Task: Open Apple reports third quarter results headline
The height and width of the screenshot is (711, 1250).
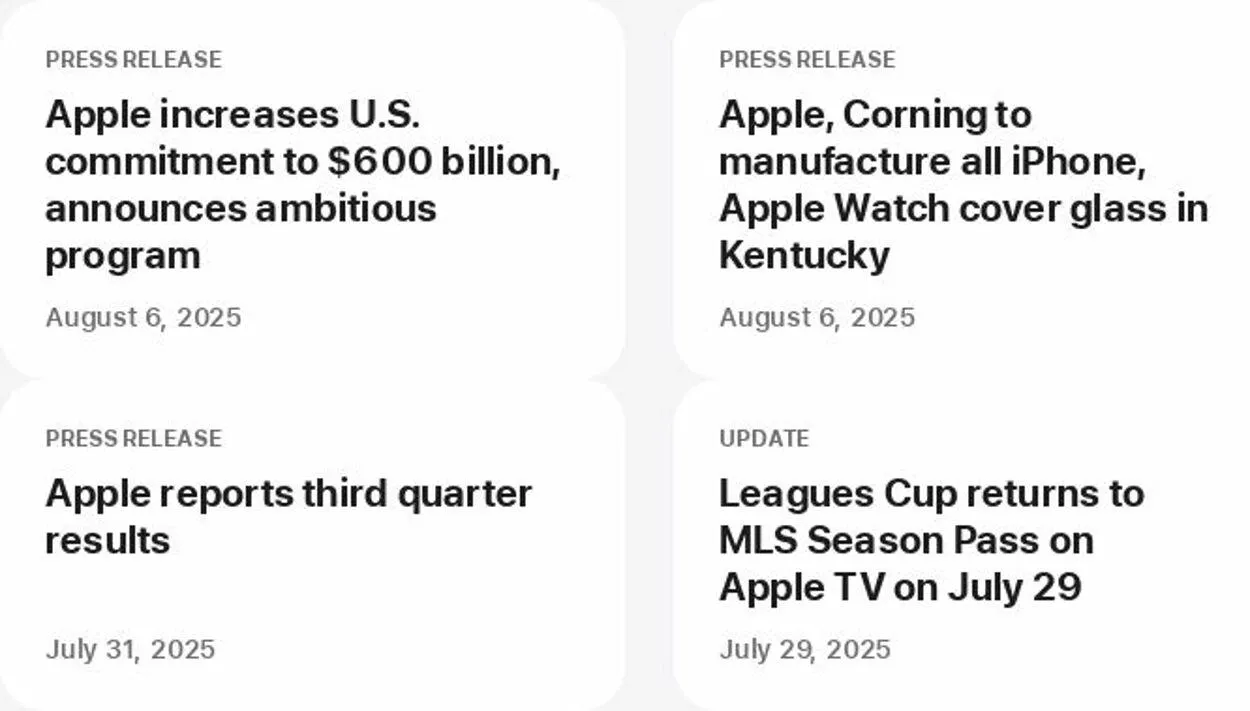Action: tap(288, 494)
